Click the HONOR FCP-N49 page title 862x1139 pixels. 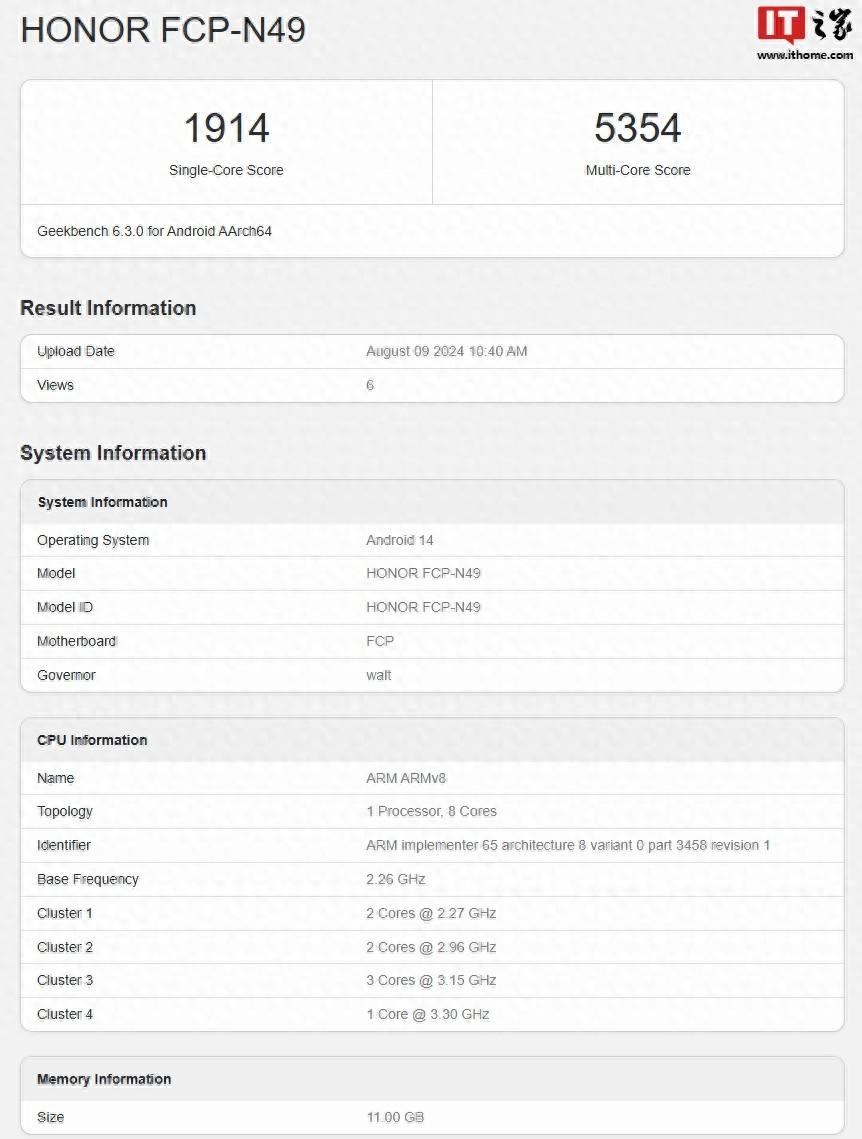click(163, 31)
